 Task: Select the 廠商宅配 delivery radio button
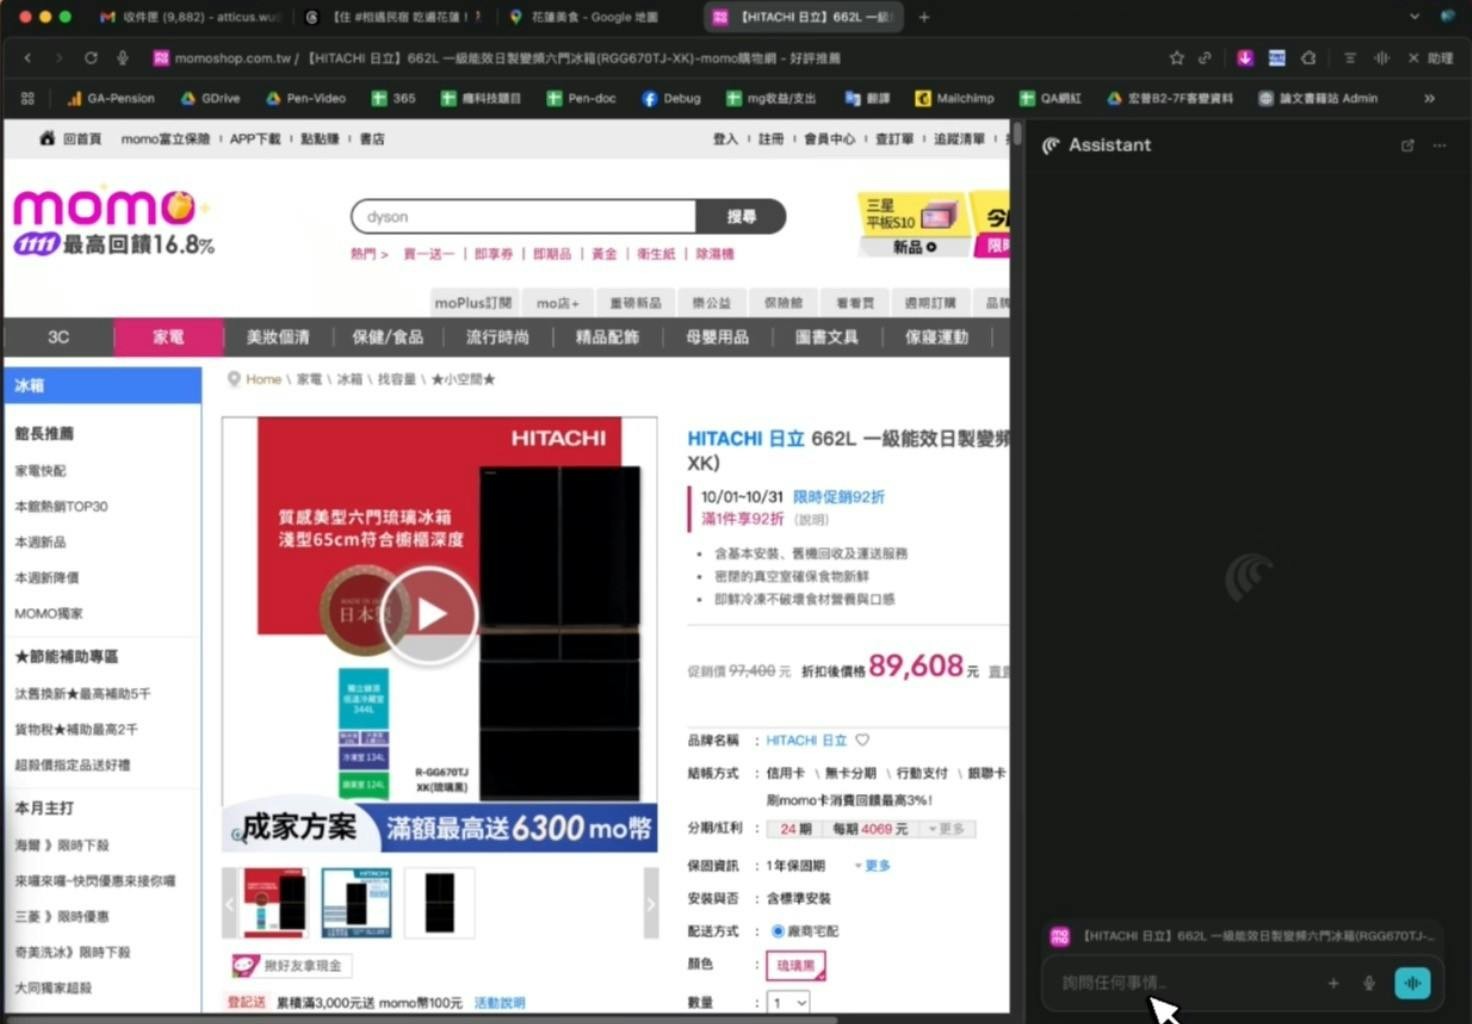click(777, 931)
